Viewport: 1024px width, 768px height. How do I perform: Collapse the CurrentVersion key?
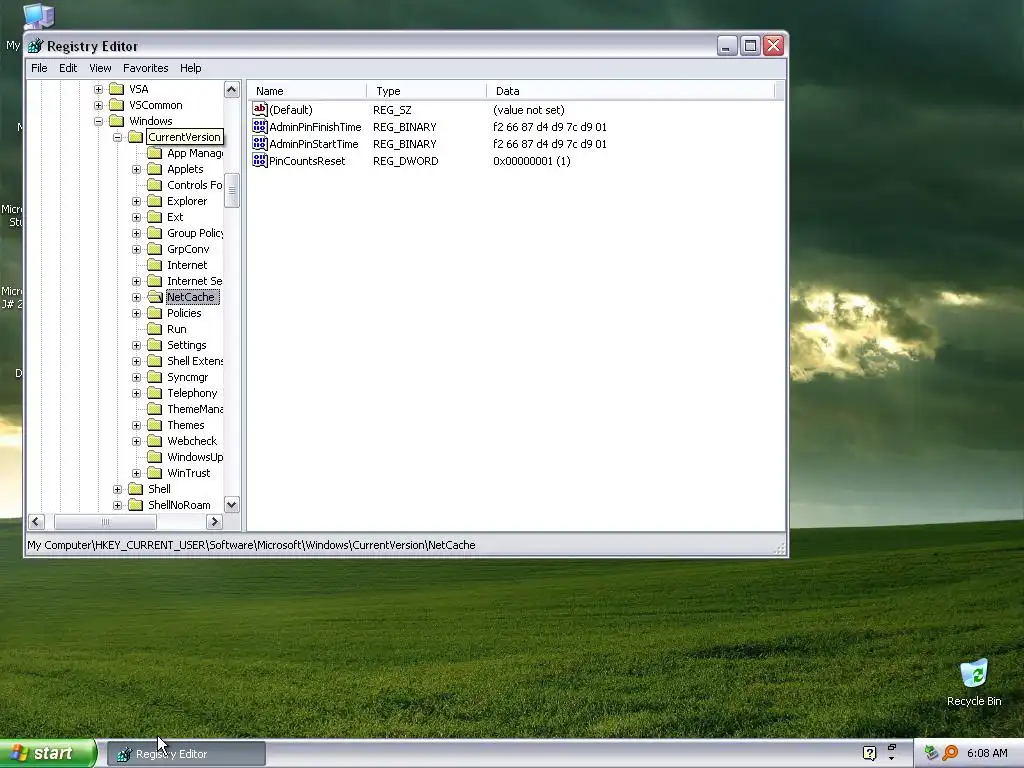[x=118, y=137]
